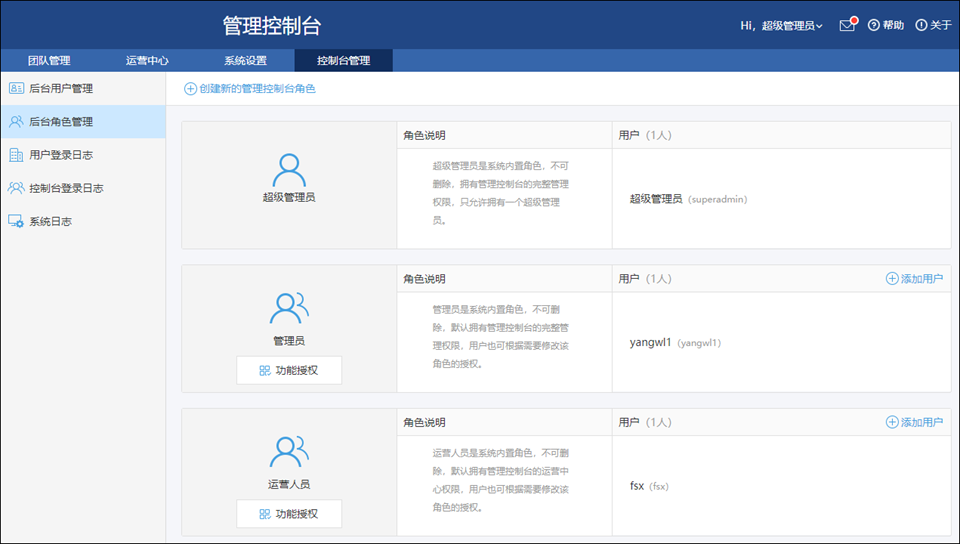This screenshot has height=544, width=960.
Task: Open 后台用户管理 in the sidebar
Action: [60, 88]
